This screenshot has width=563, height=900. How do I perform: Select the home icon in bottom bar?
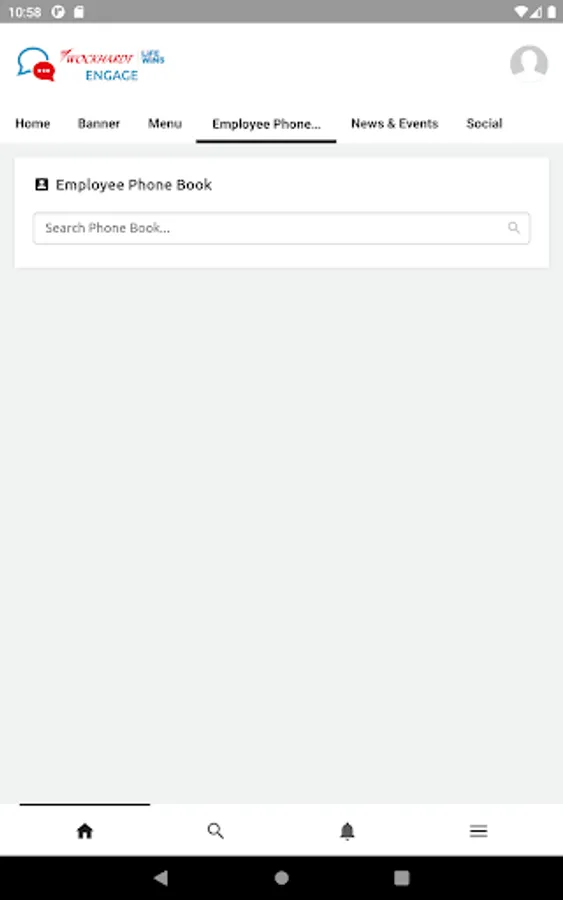point(85,831)
